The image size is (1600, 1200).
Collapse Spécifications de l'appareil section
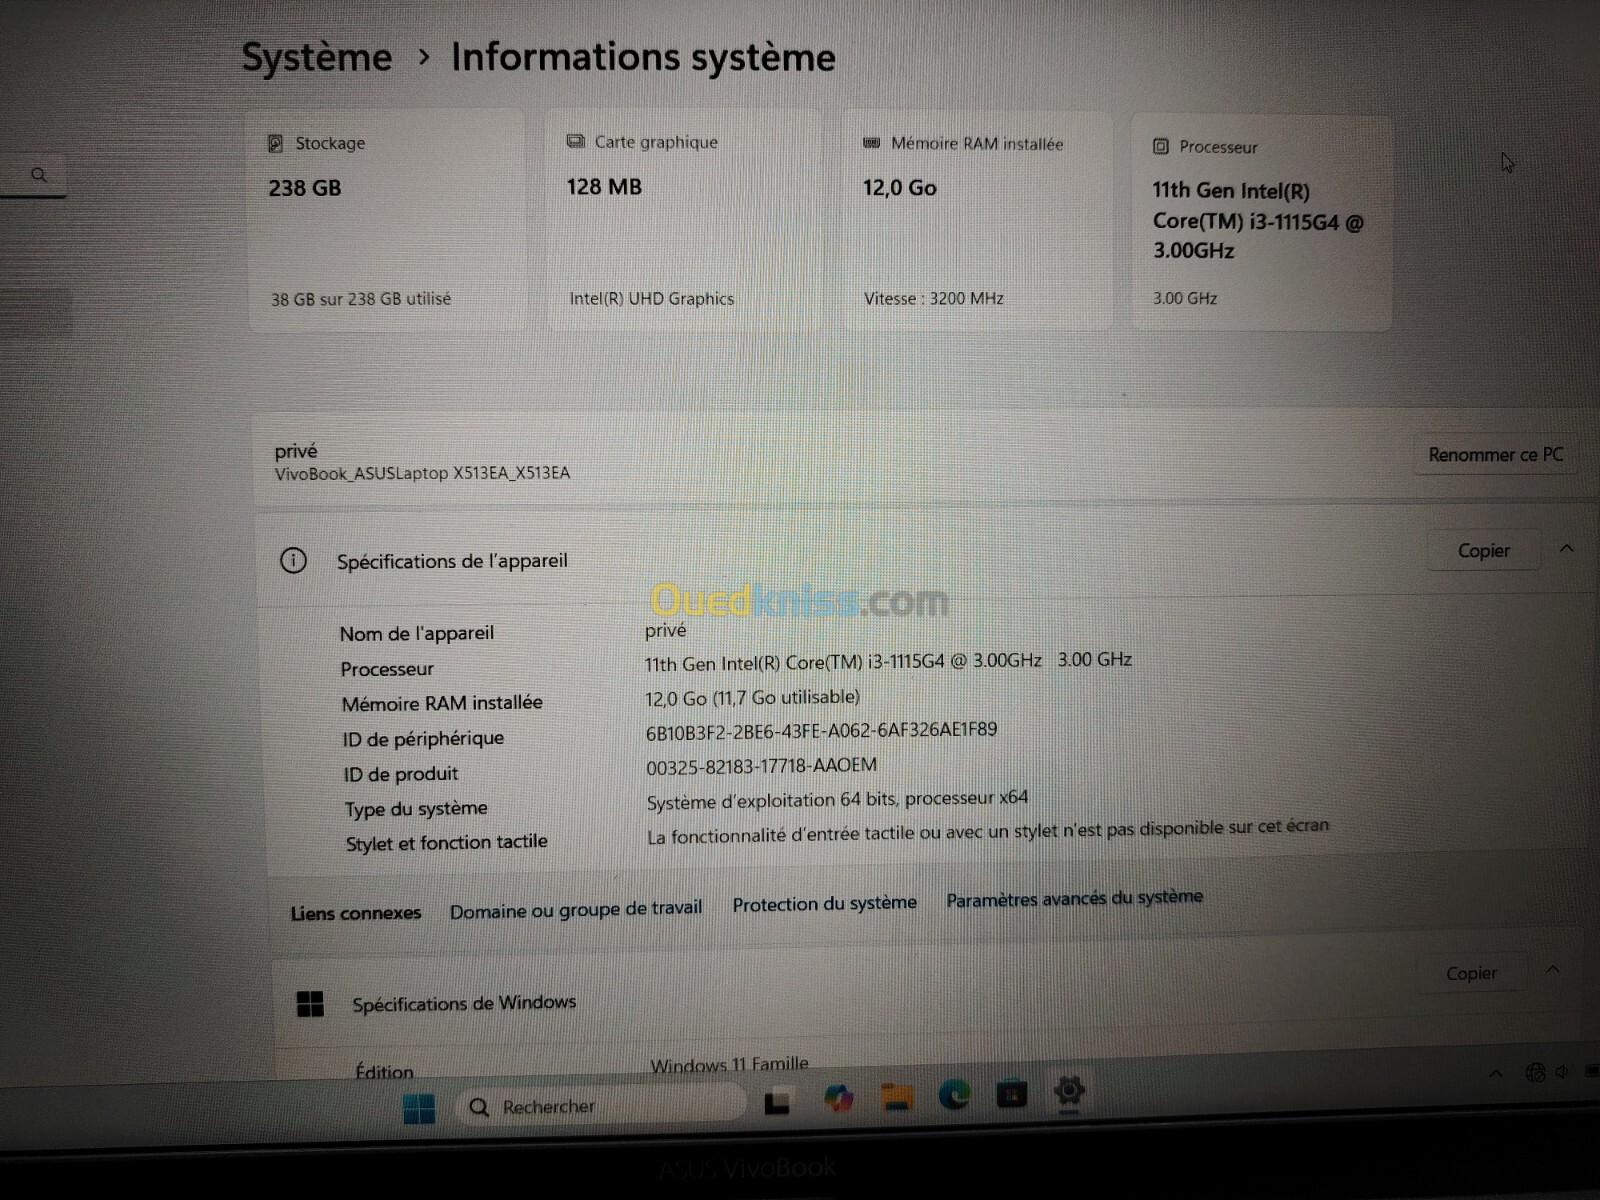coord(1567,549)
